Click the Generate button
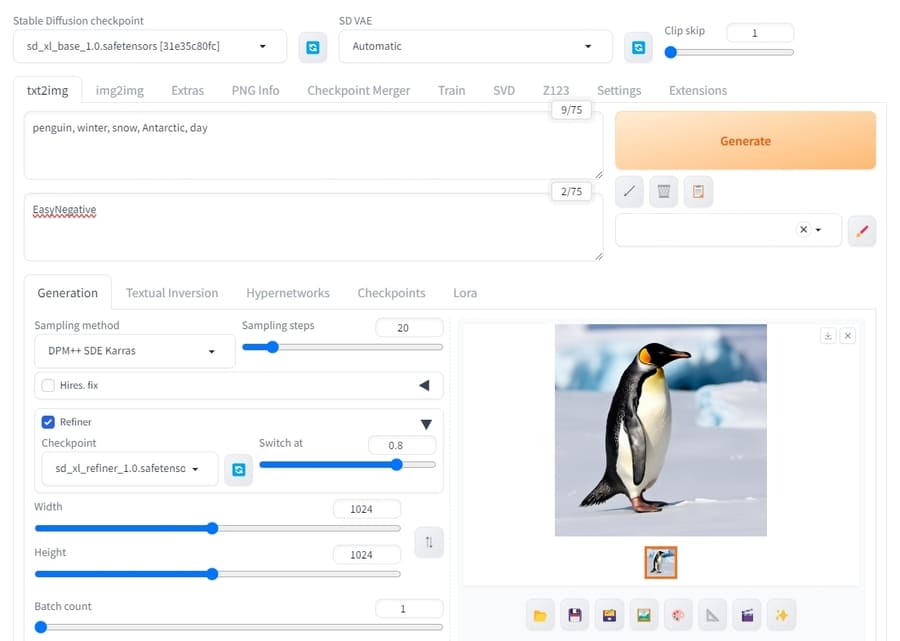The height and width of the screenshot is (641, 900). pos(745,141)
